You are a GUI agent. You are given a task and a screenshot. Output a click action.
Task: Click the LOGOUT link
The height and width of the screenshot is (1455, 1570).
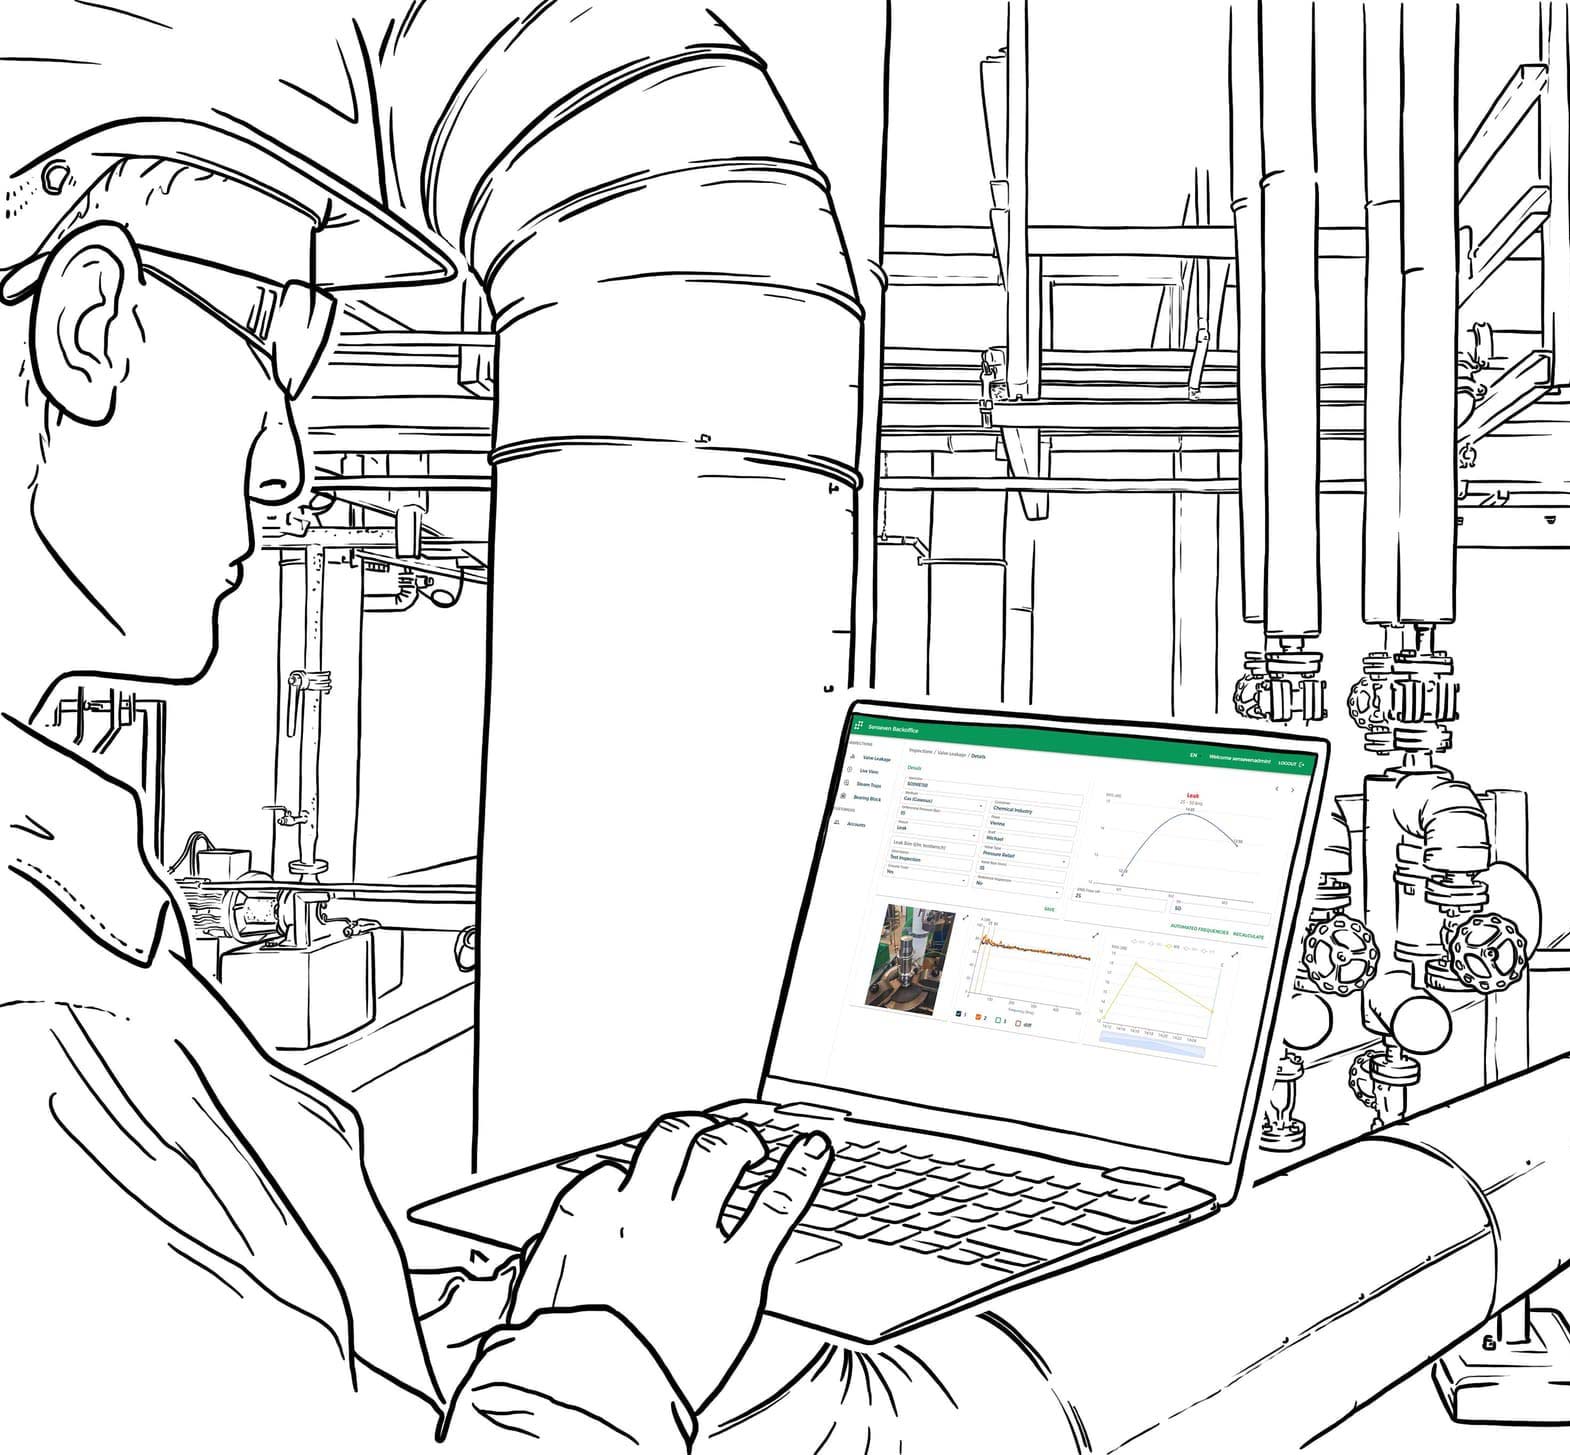1287,763
